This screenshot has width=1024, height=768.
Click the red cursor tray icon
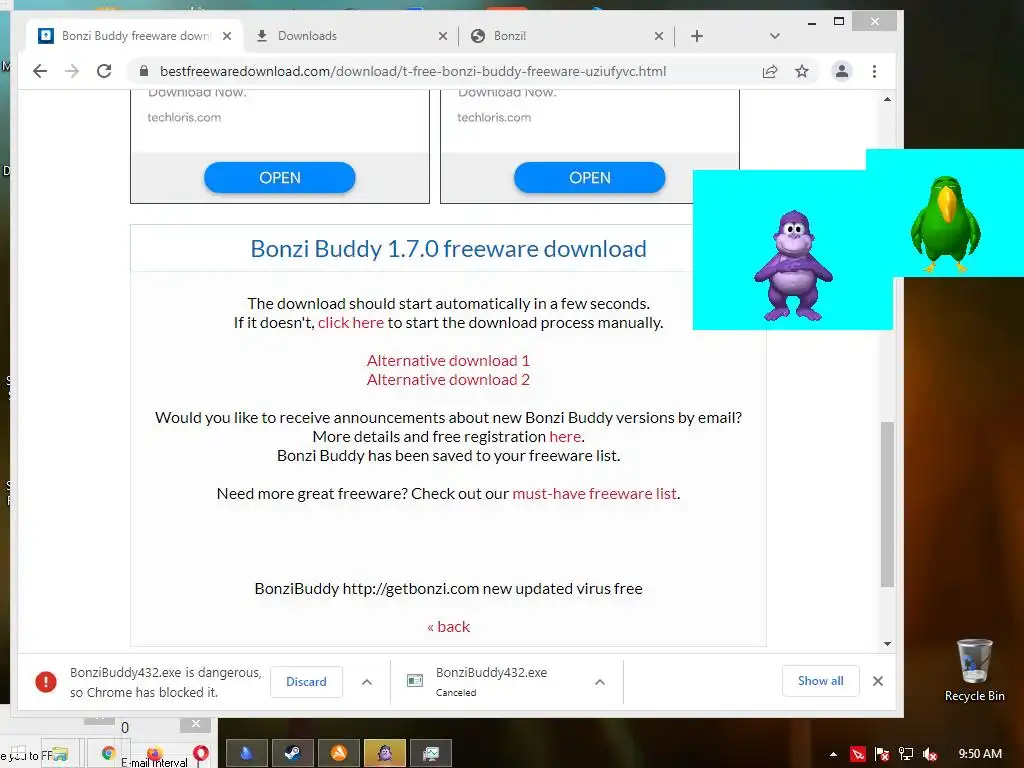pyautogui.click(x=858, y=754)
